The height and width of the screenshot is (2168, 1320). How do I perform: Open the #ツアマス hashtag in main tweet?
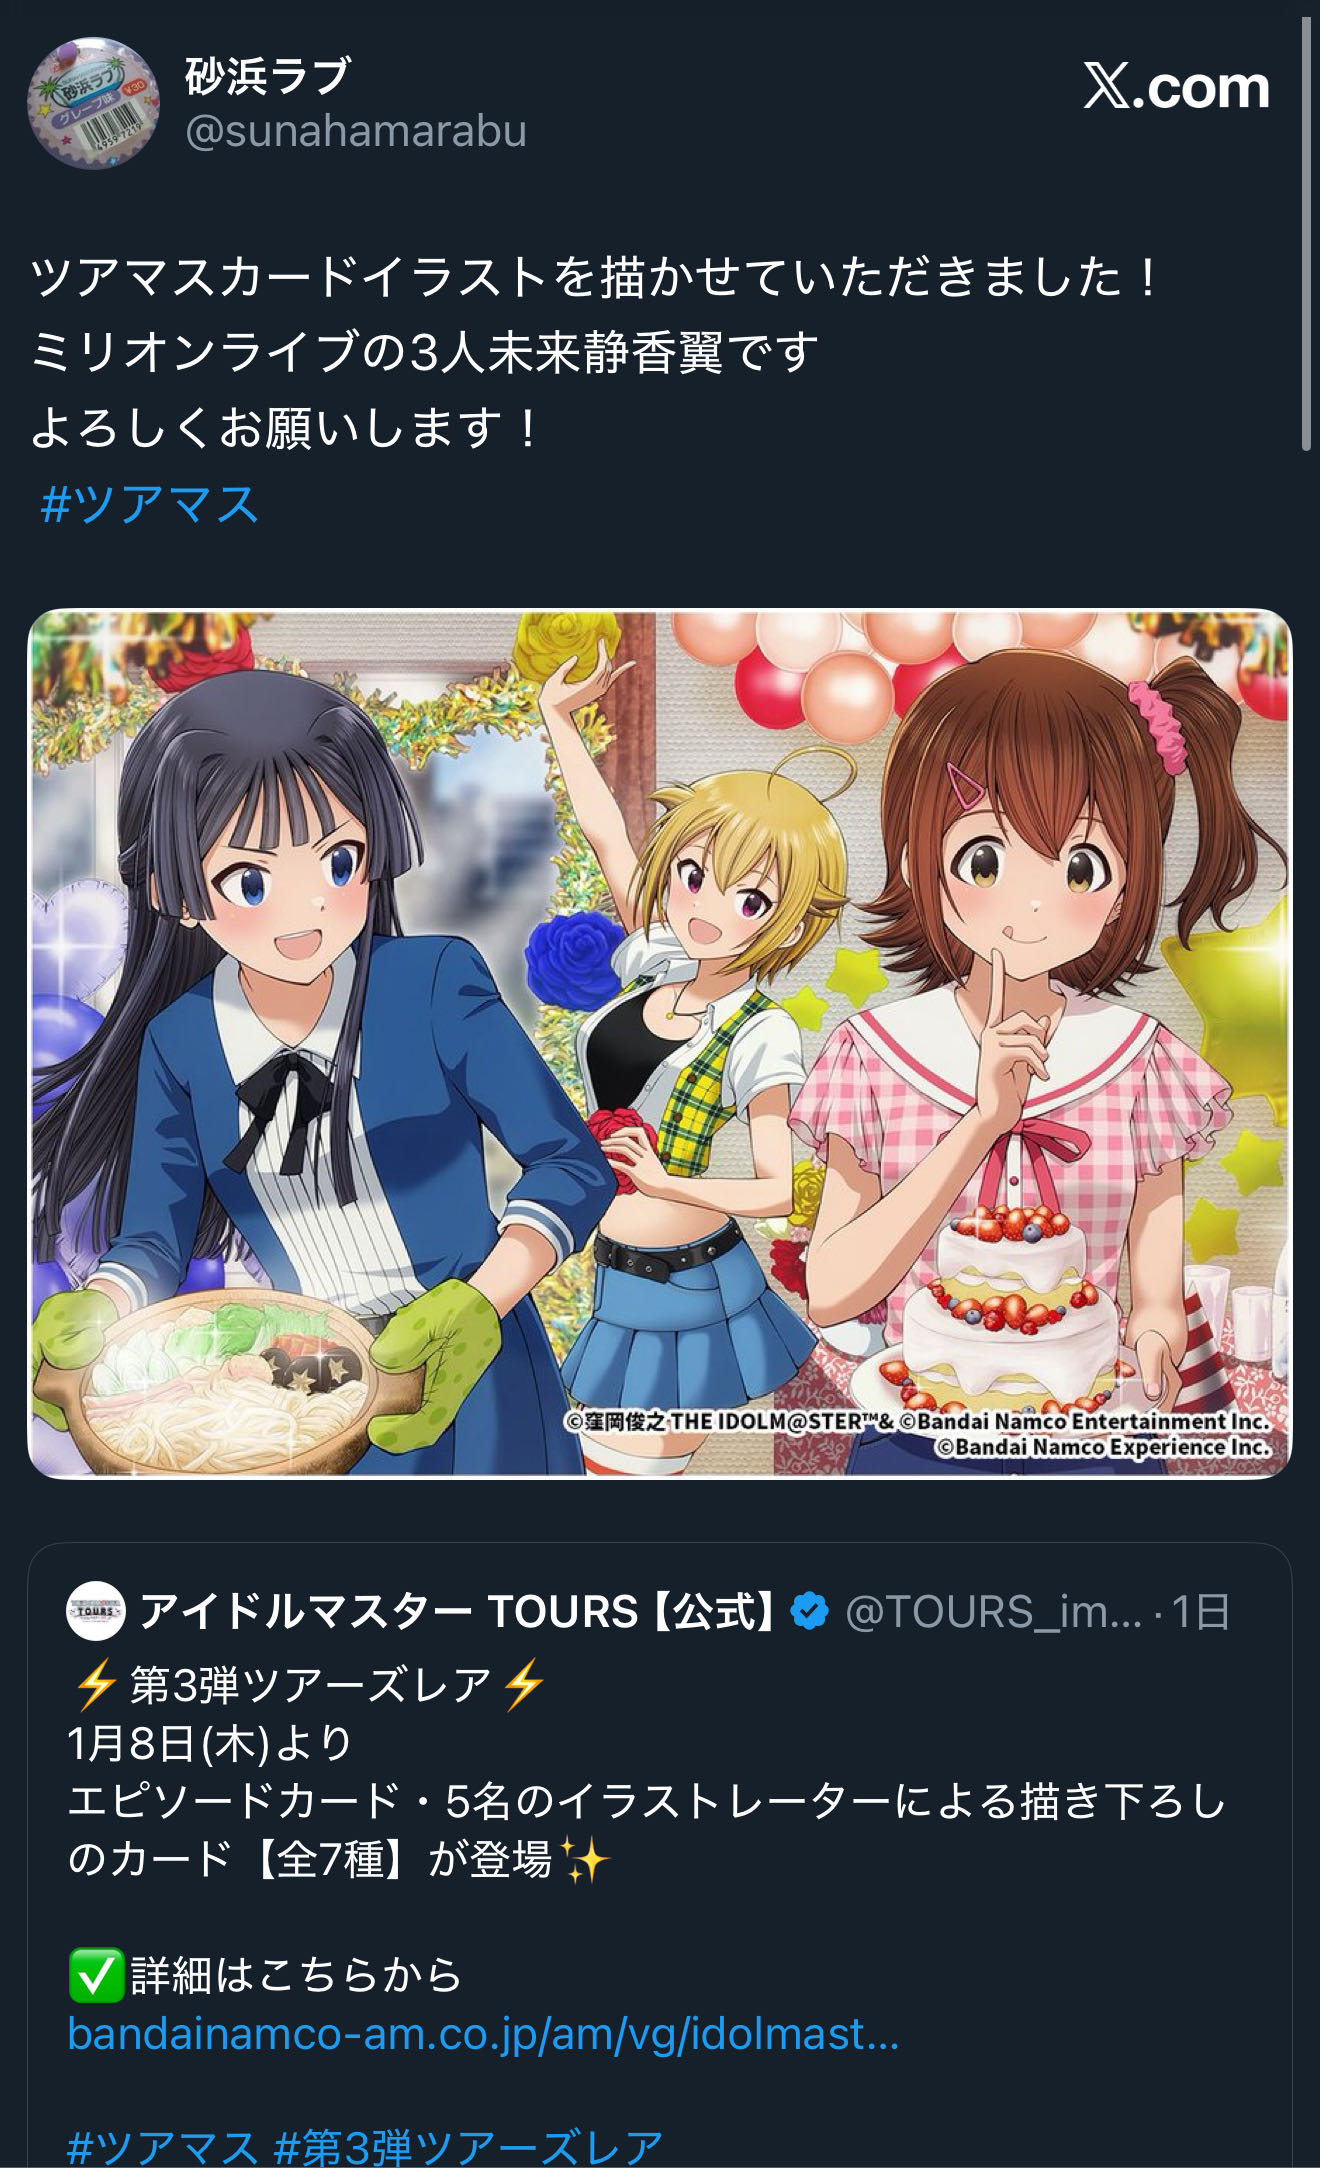[150, 504]
